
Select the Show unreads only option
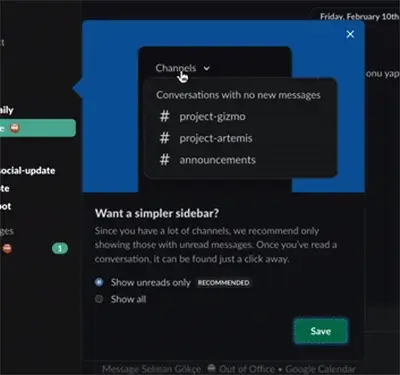click(99, 282)
